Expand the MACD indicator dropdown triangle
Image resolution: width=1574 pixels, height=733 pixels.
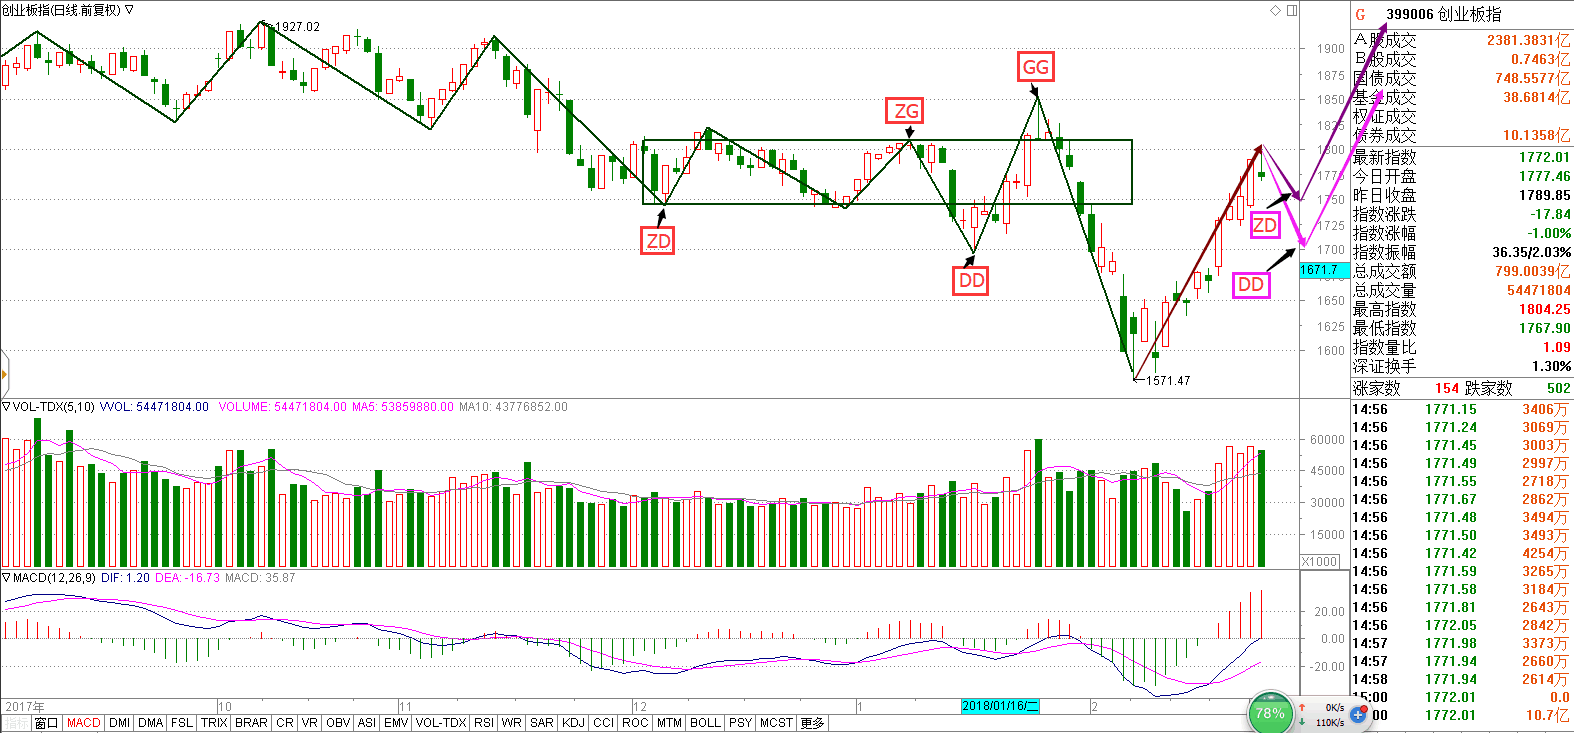6,578
